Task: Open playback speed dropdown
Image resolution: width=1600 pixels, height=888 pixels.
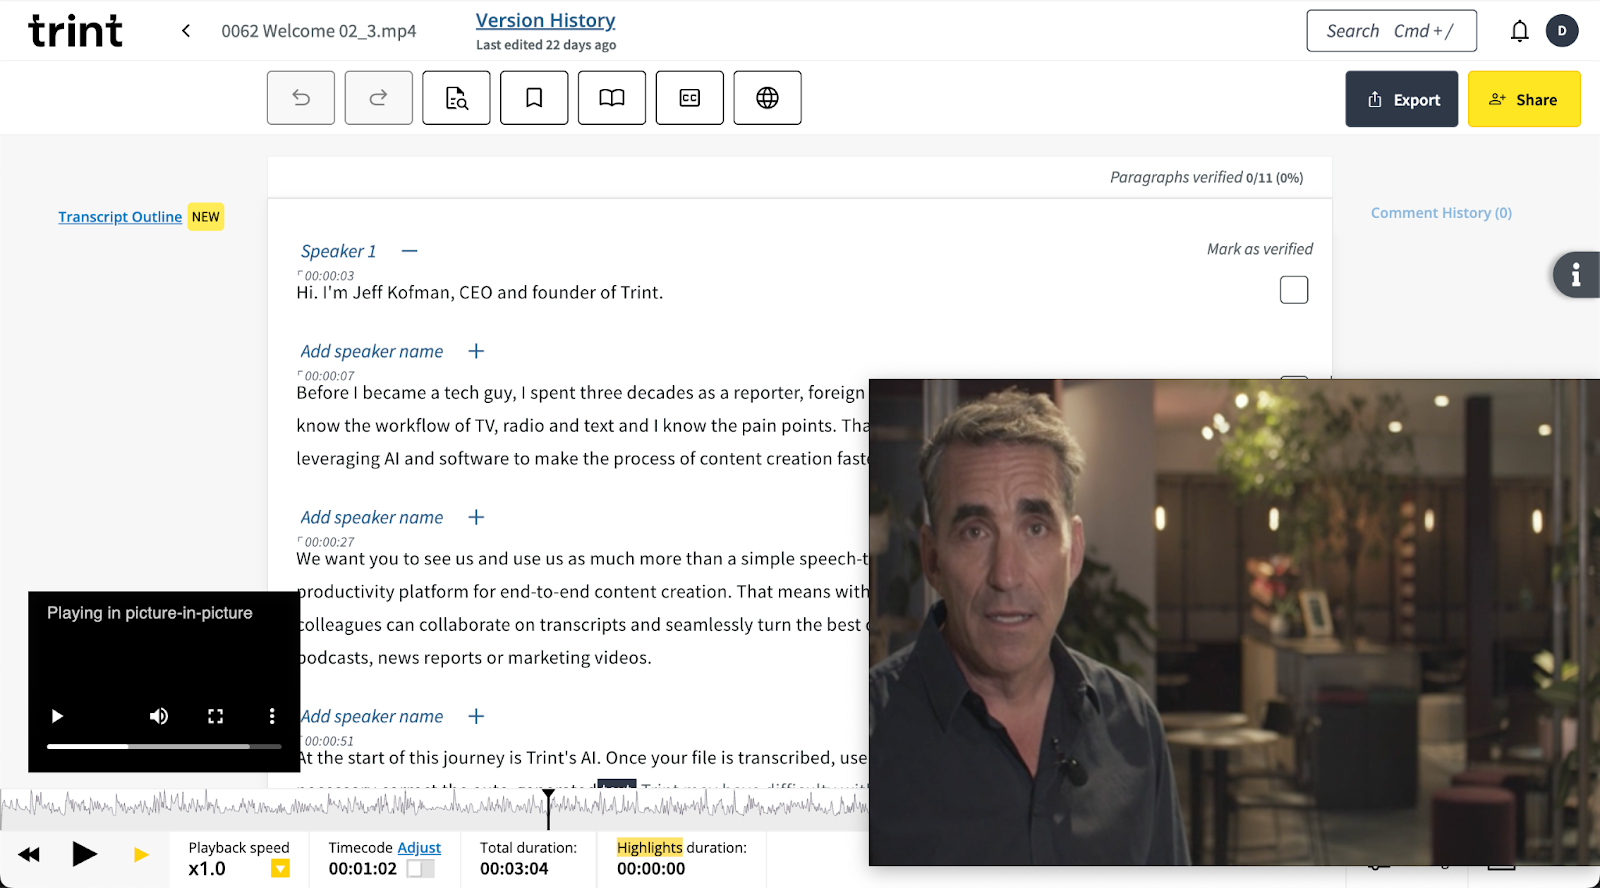Action: 281,869
